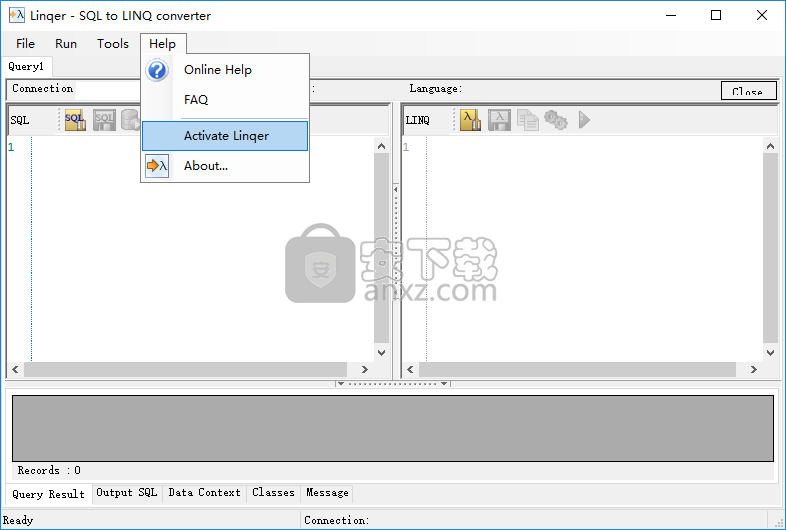Click inside the LINQ editor text area
This screenshot has height=530, width=786.
pos(594,249)
